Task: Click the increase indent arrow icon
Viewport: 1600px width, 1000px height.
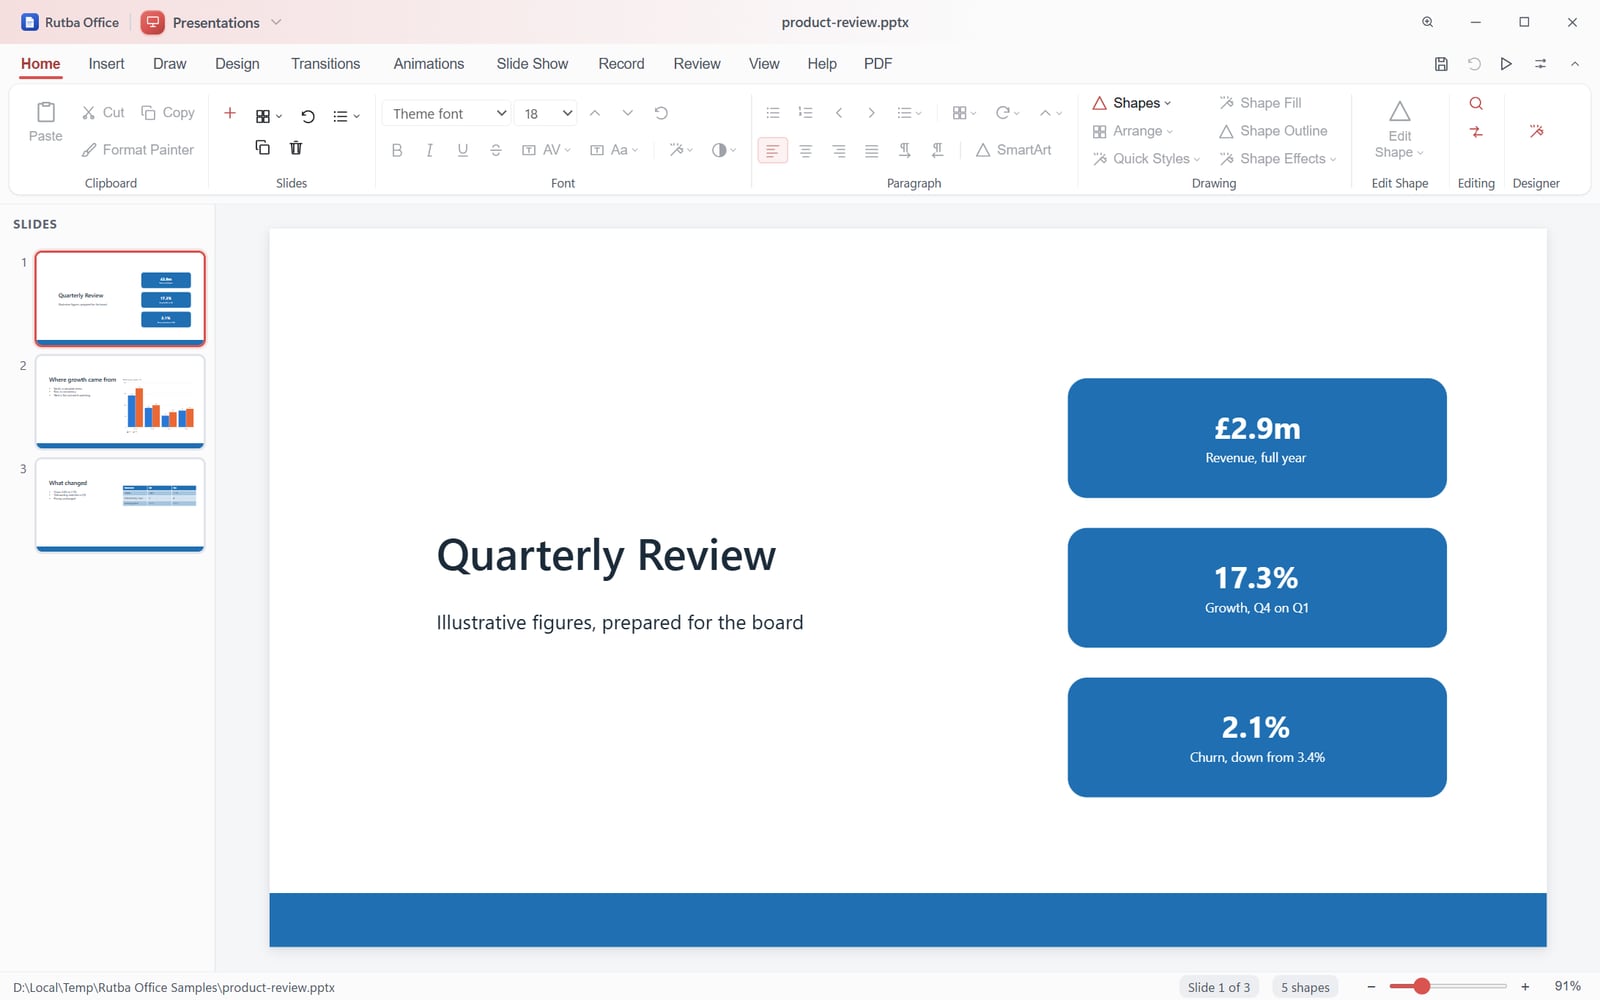Action: pyautogui.click(x=871, y=113)
